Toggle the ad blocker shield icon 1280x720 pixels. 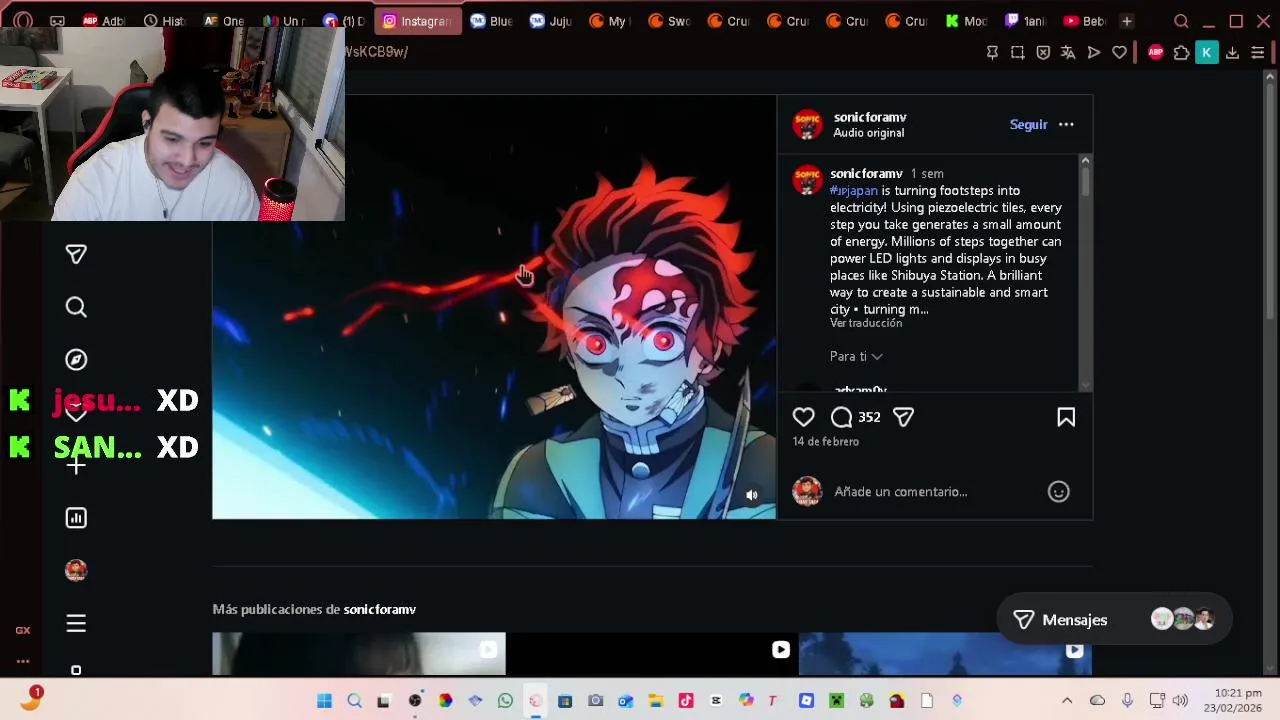(x=1043, y=52)
